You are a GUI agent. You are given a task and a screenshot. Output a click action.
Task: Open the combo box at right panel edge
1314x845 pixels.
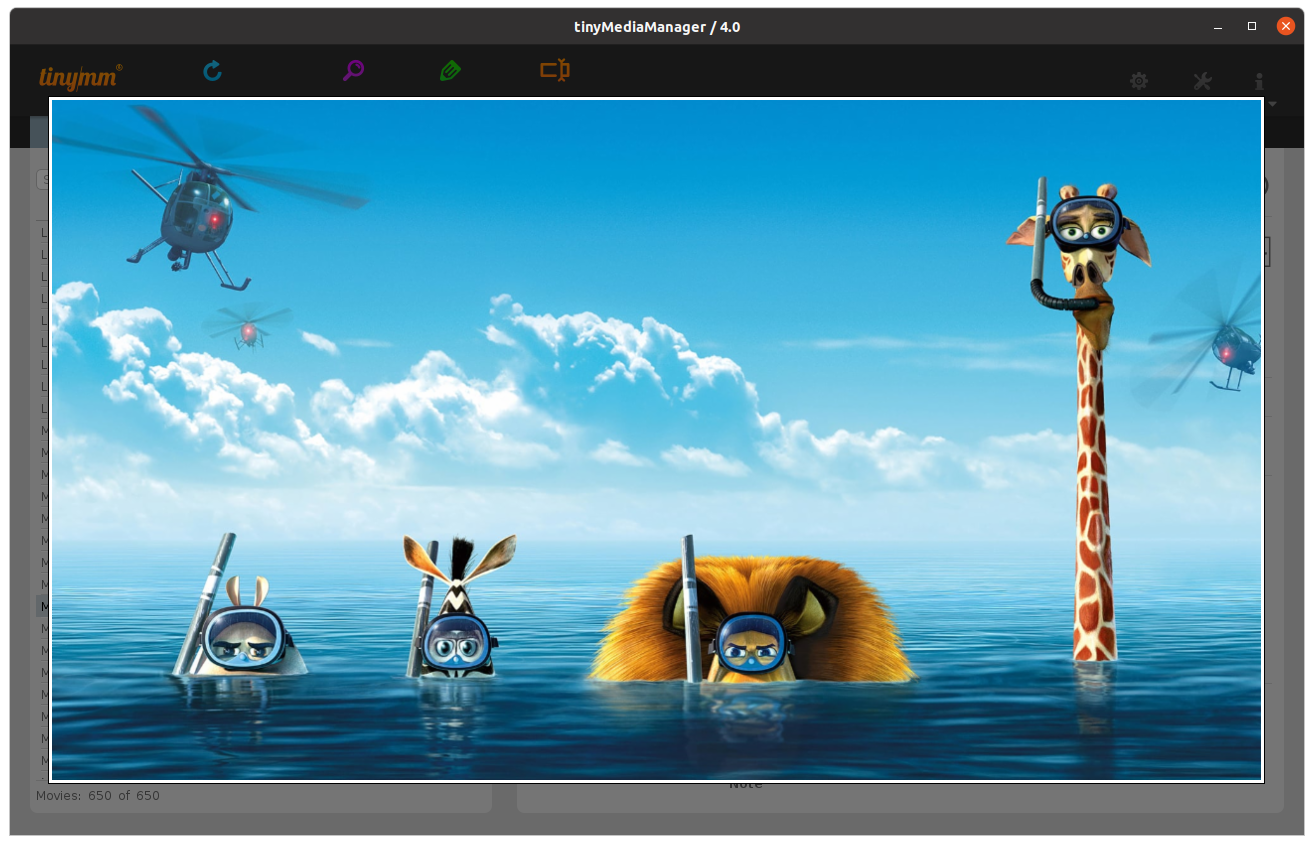[1267, 251]
